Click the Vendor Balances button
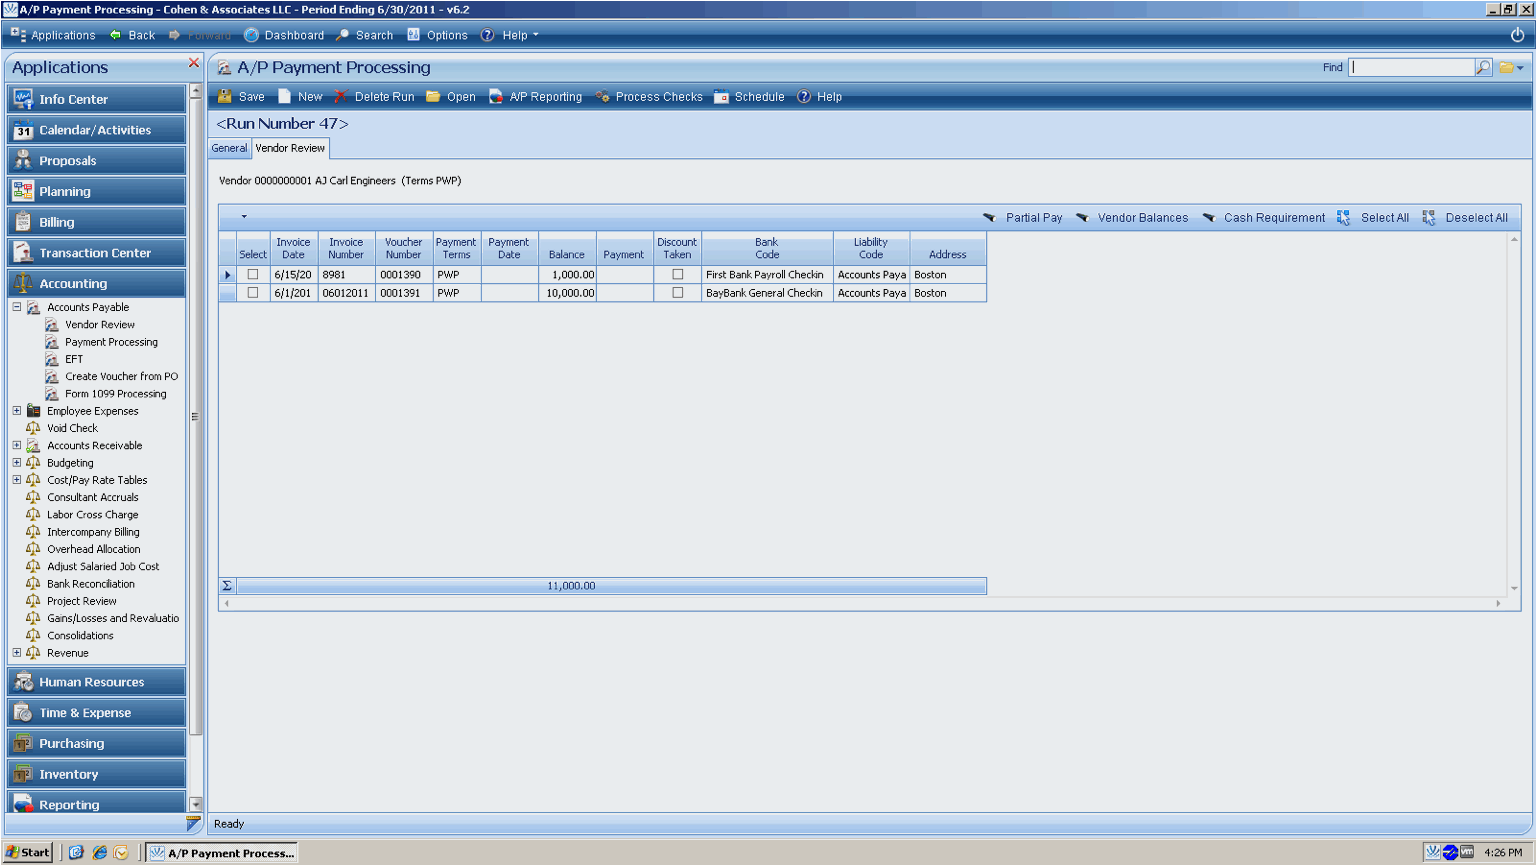 (x=1132, y=218)
